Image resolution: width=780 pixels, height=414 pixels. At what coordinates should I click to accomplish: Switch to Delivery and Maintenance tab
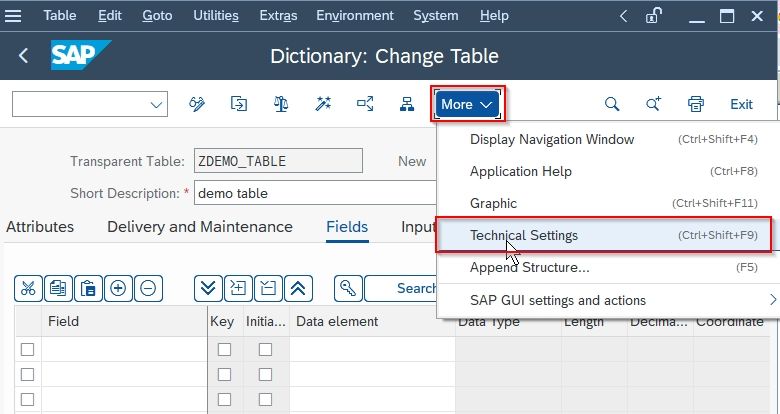coord(200,227)
